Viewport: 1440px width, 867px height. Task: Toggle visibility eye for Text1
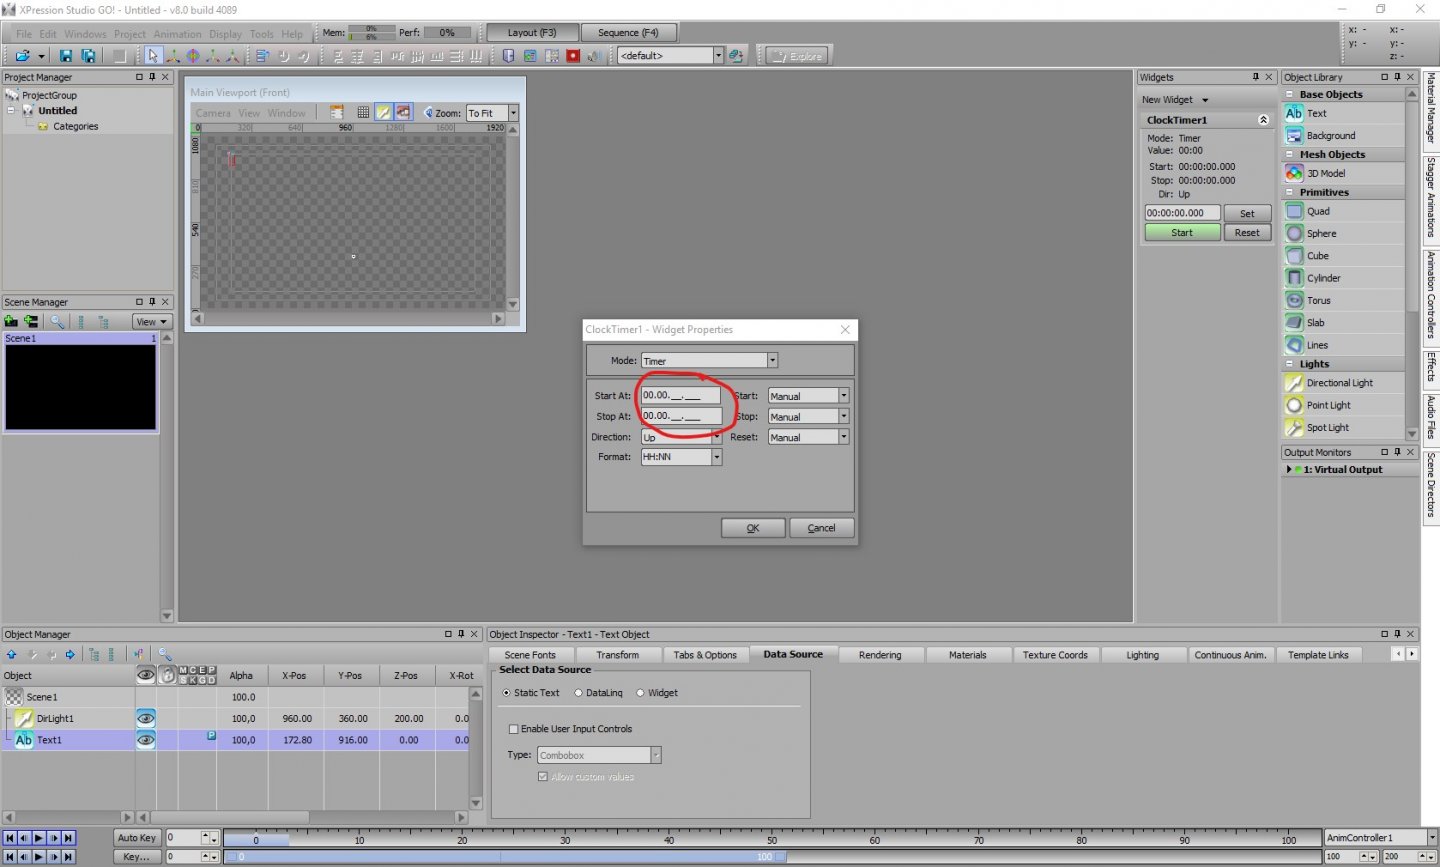(146, 740)
